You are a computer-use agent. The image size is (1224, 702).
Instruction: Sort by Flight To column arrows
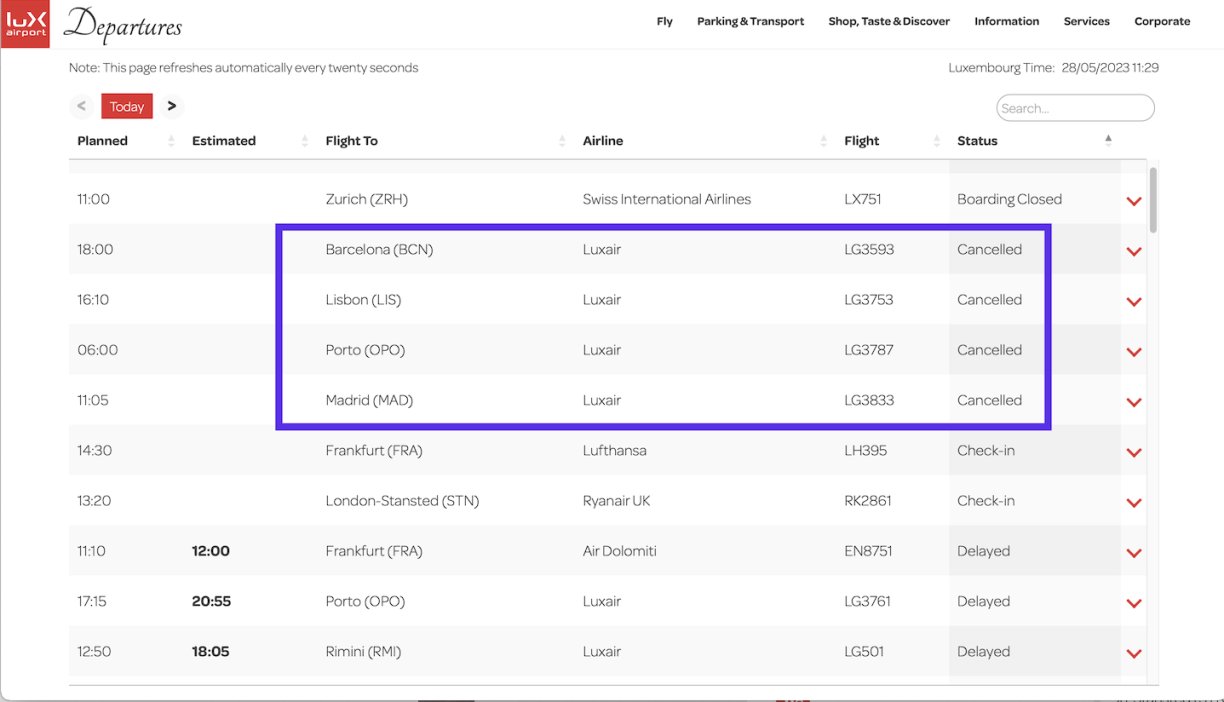tap(562, 141)
